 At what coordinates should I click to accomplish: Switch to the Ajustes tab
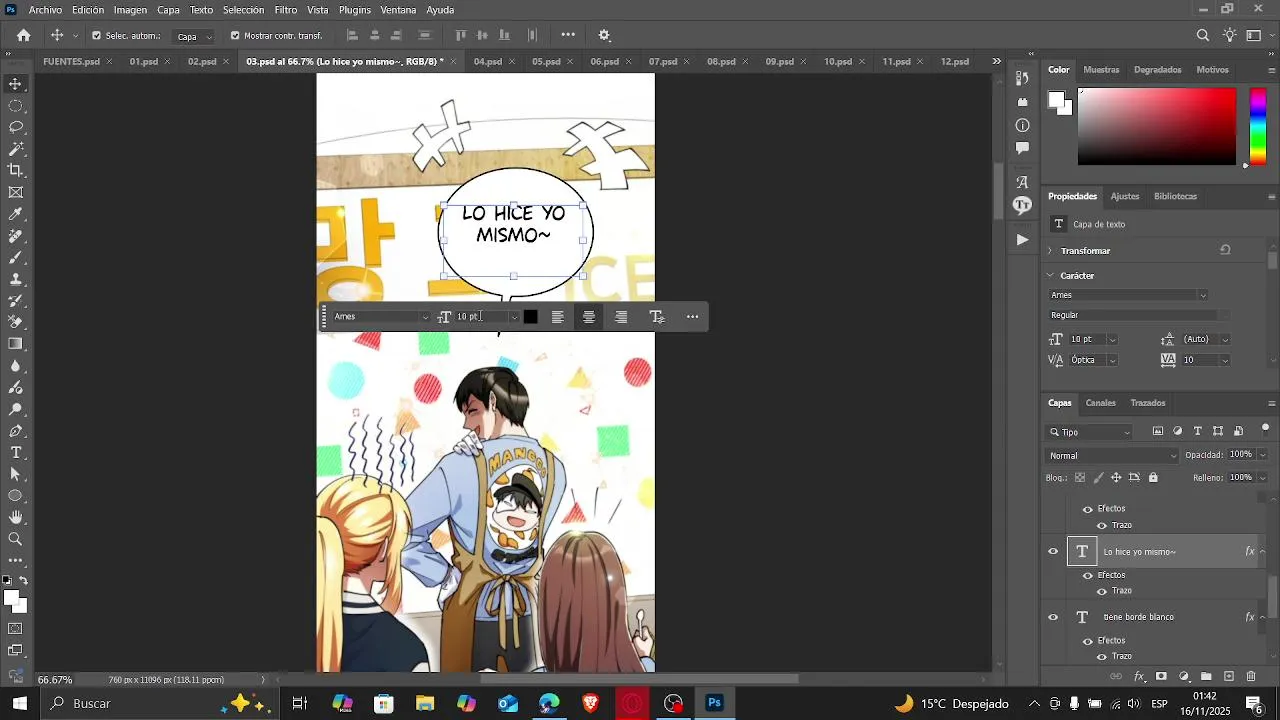tap(1124, 196)
